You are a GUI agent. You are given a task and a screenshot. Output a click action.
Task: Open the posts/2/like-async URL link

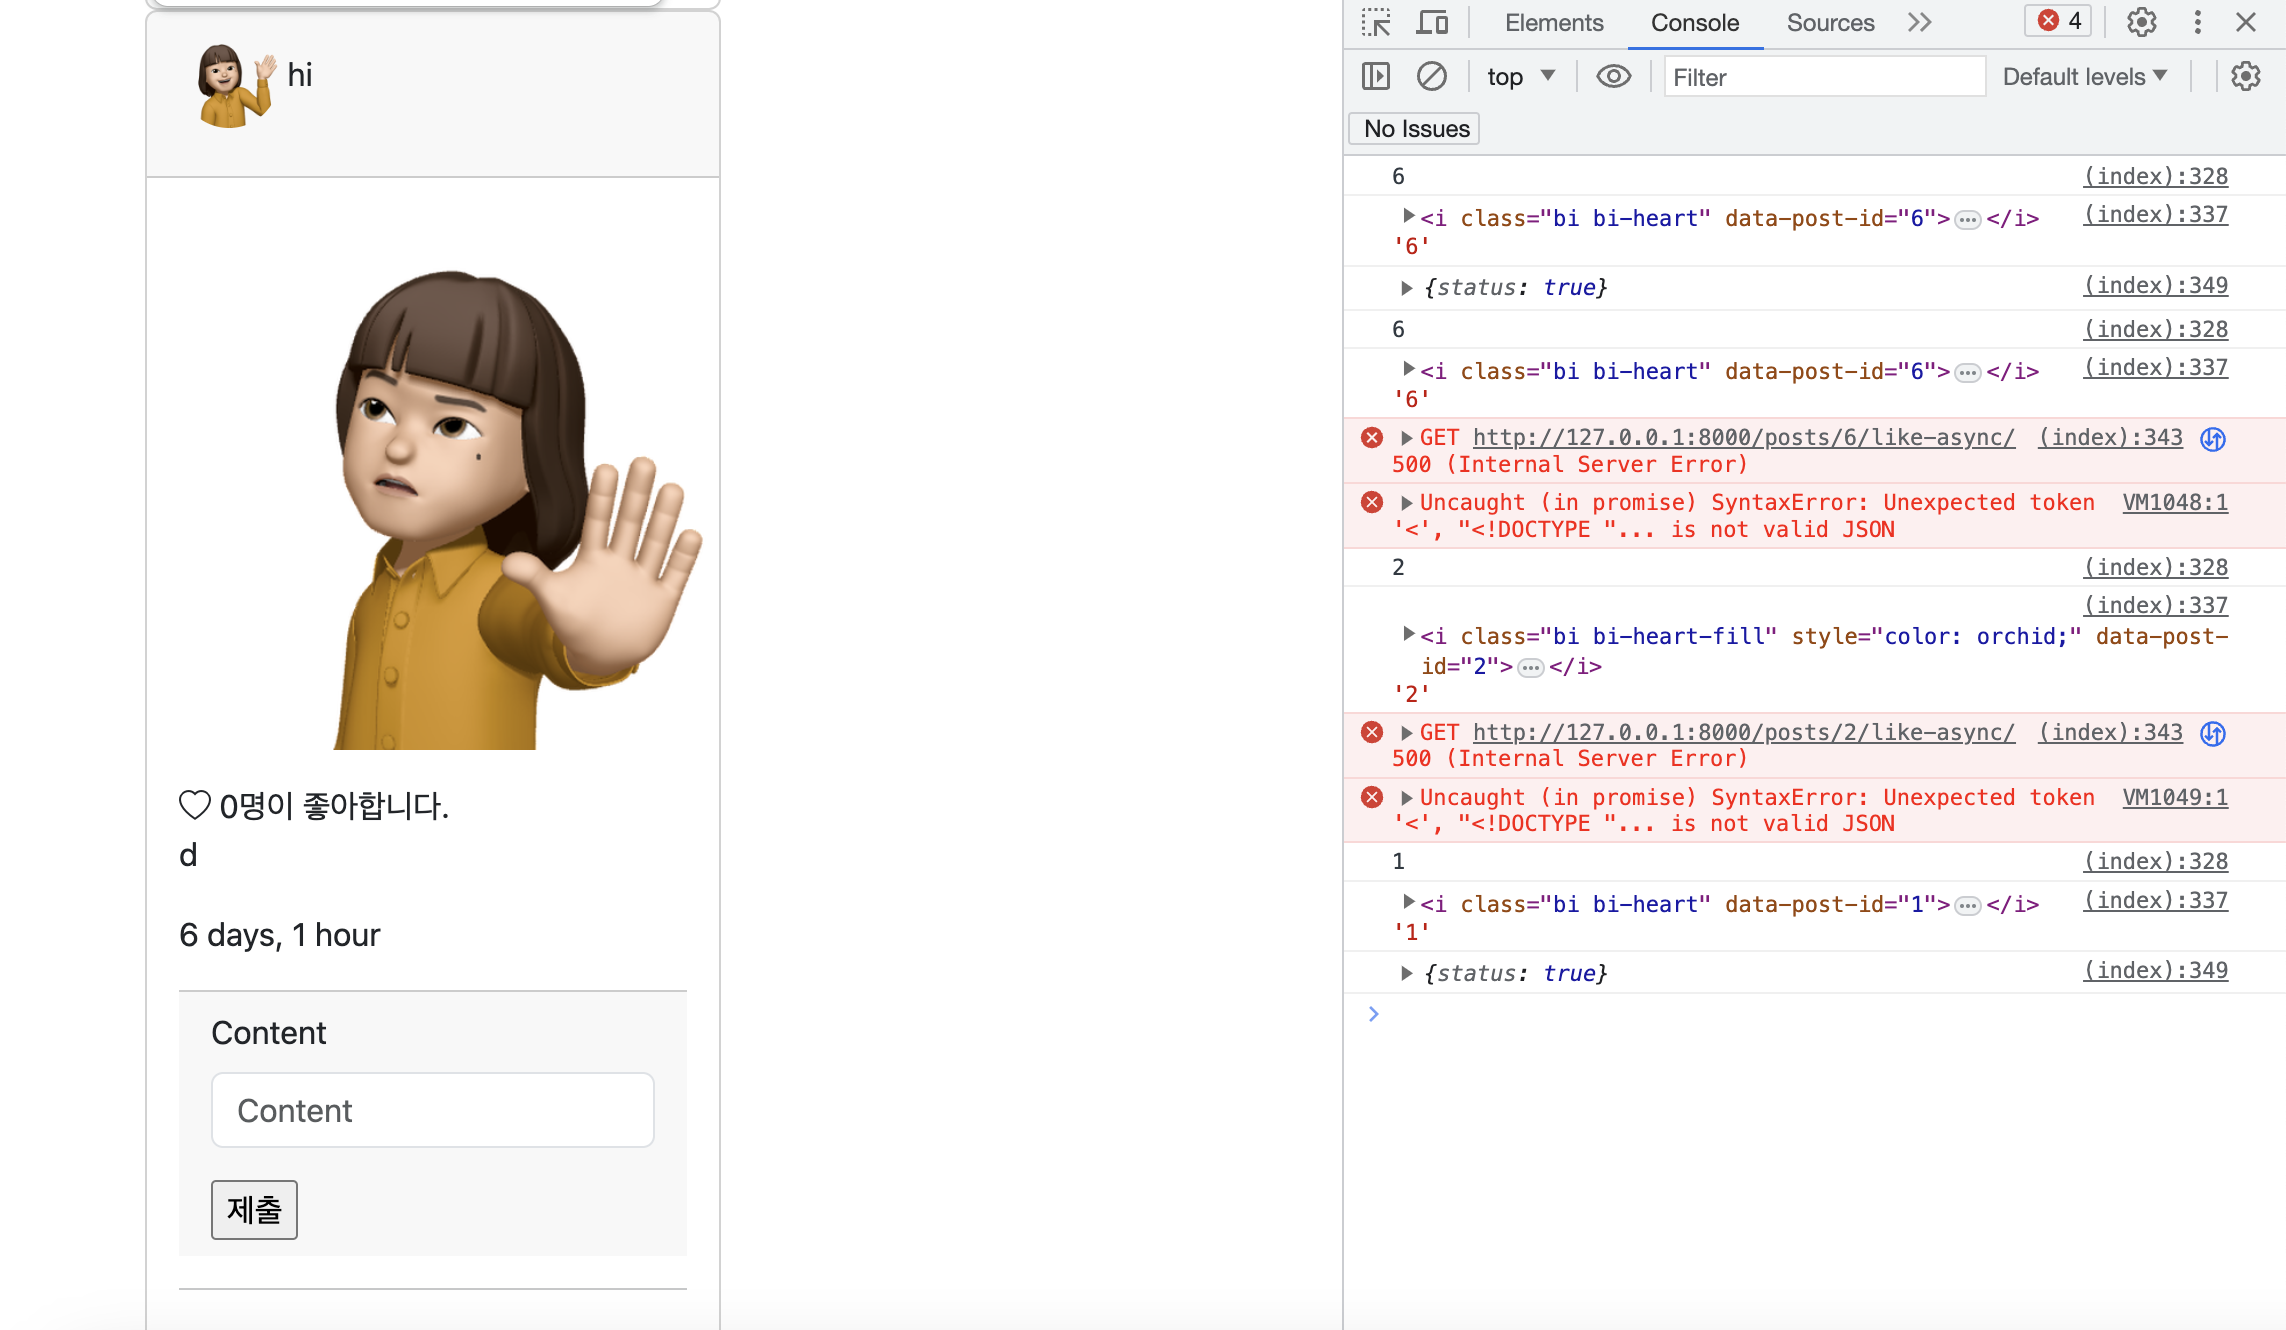point(1743,732)
